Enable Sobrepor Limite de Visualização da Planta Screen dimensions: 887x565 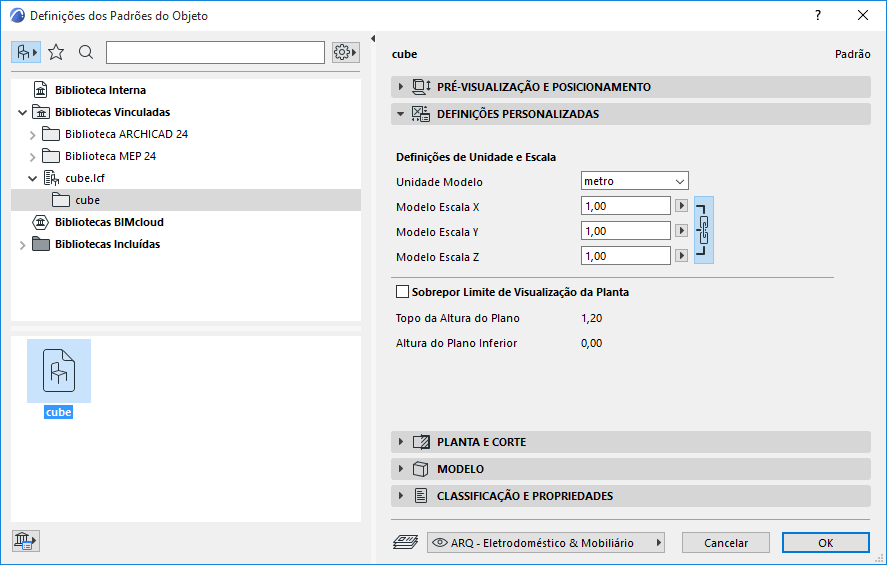pyautogui.click(x=403, y=292)
